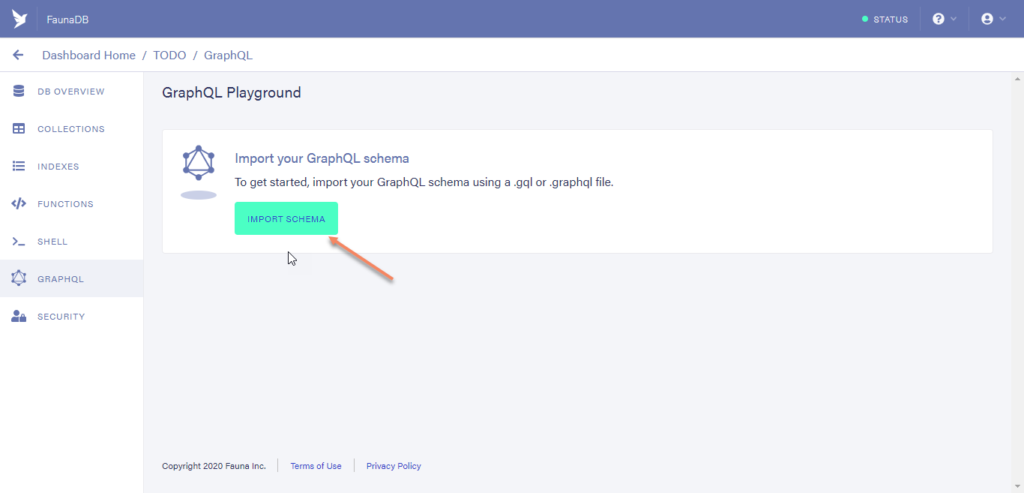
Task: Click the 'Import your GraphQL schema' heading
Action: [x=322, y=159]
